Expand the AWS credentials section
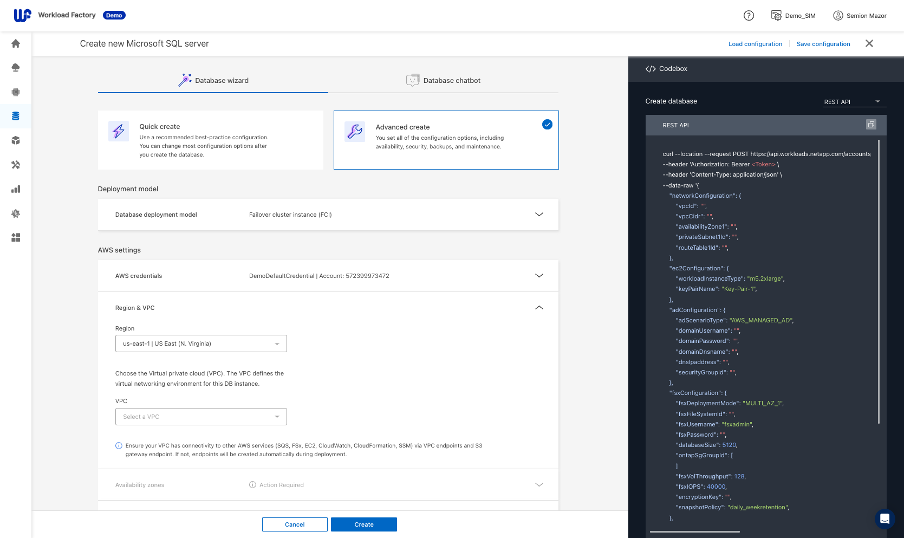This screenshot has height=538, width=904. [539, 275]
